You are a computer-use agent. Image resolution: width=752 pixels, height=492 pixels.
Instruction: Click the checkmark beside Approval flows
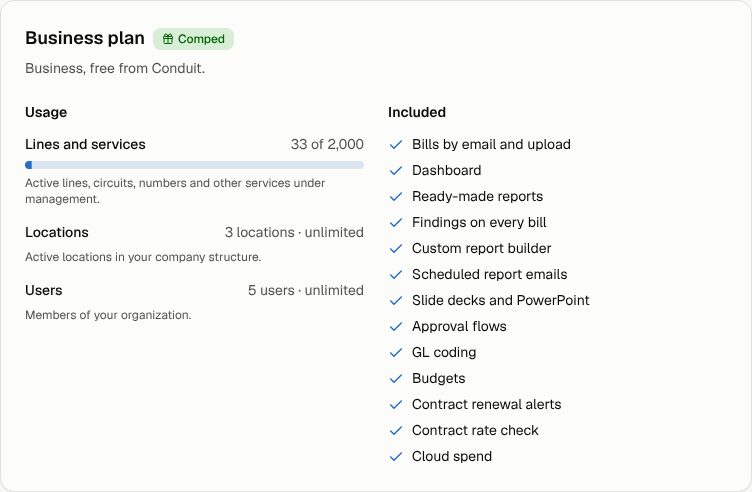click(396, 327)
